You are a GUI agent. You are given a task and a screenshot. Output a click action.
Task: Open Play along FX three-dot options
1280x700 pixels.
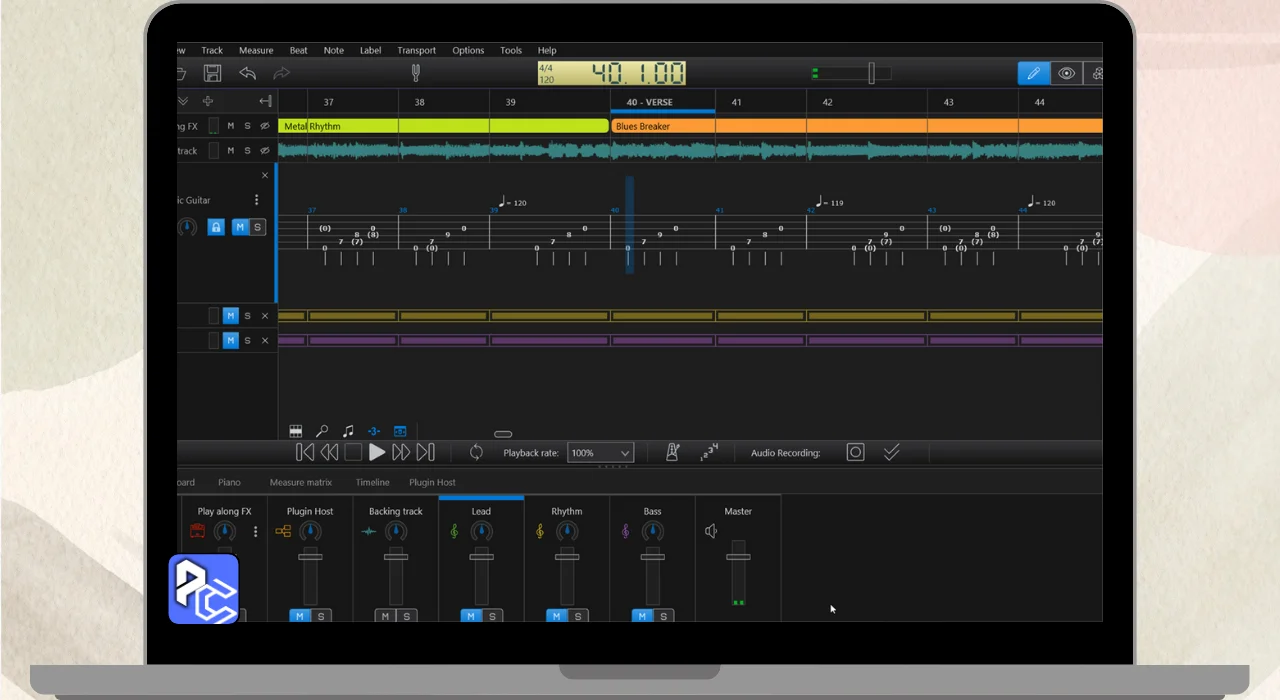pos(255,532)
